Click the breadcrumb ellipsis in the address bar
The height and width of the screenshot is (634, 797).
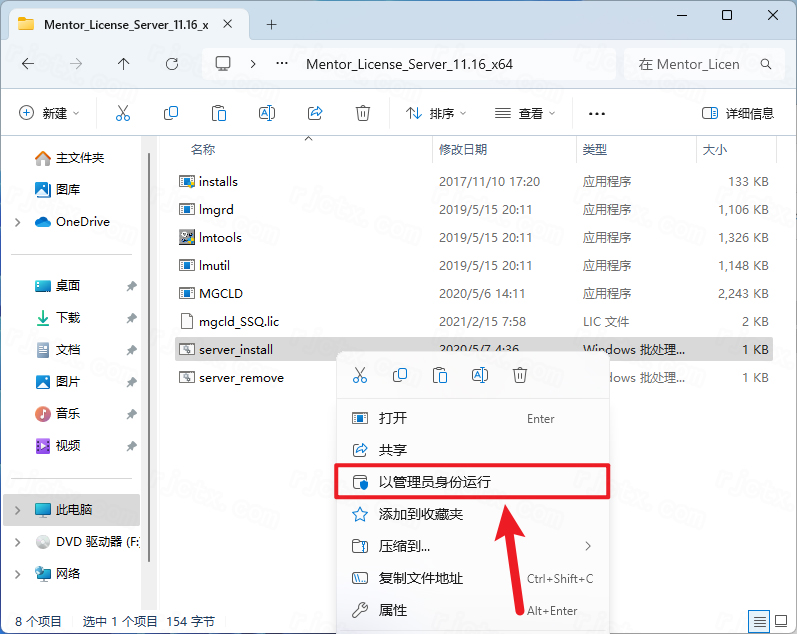[282, 64]
